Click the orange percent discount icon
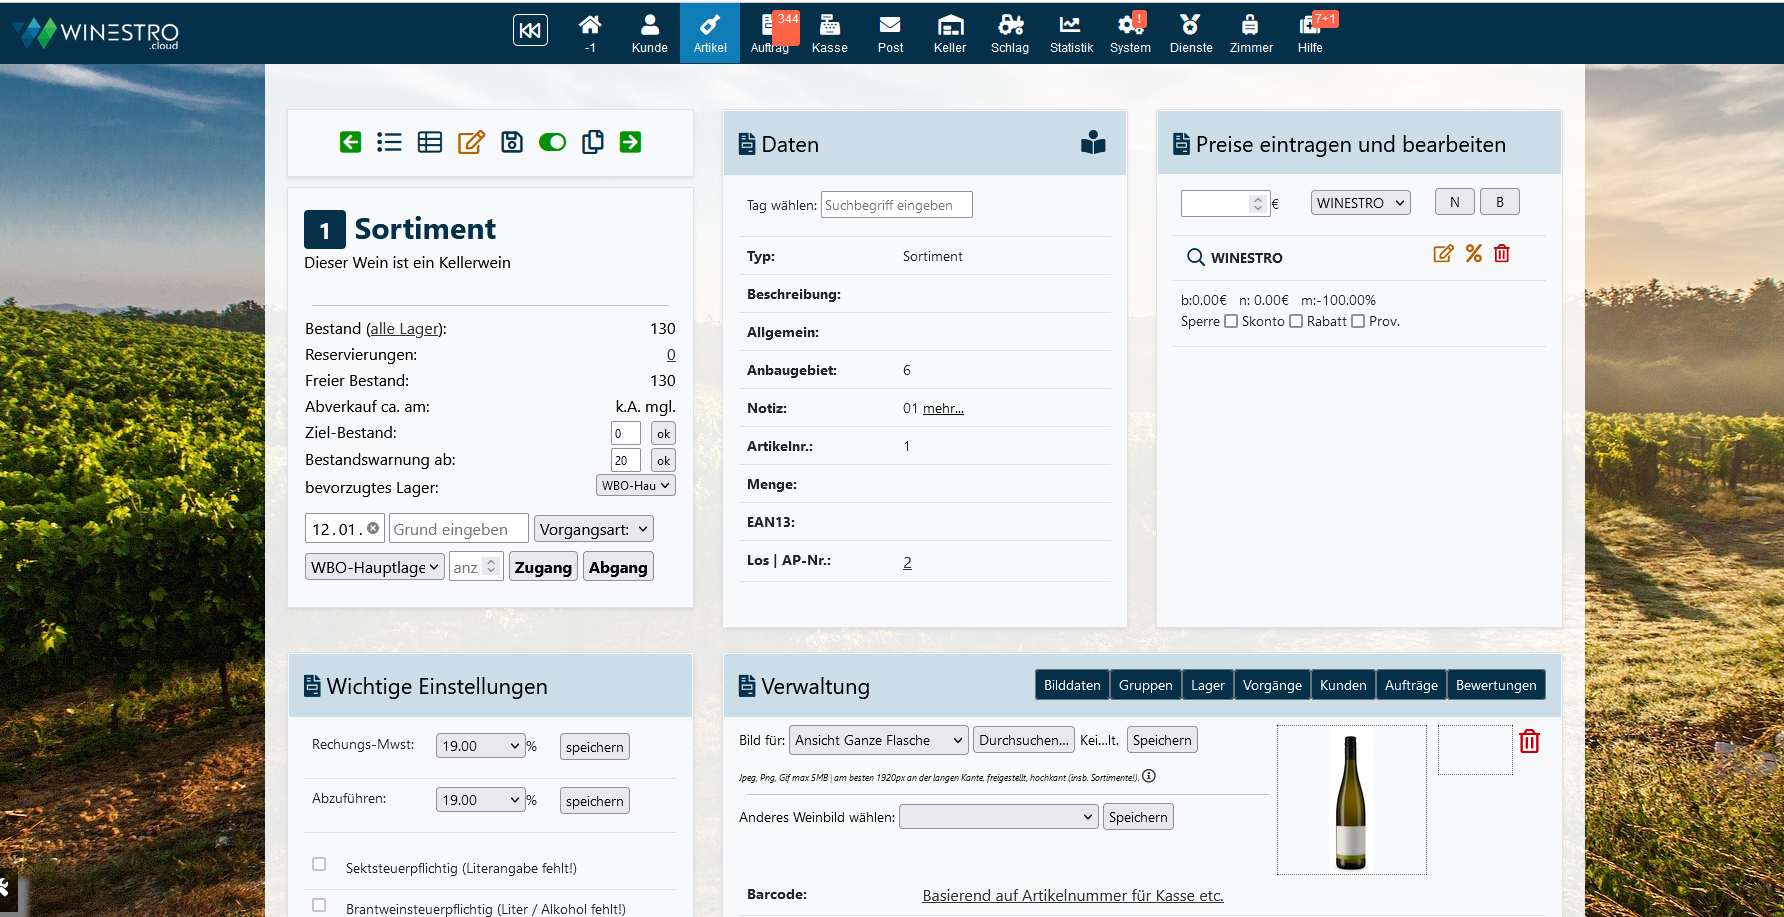This screenshot has height=917, width=1784. click(1473, 254)
